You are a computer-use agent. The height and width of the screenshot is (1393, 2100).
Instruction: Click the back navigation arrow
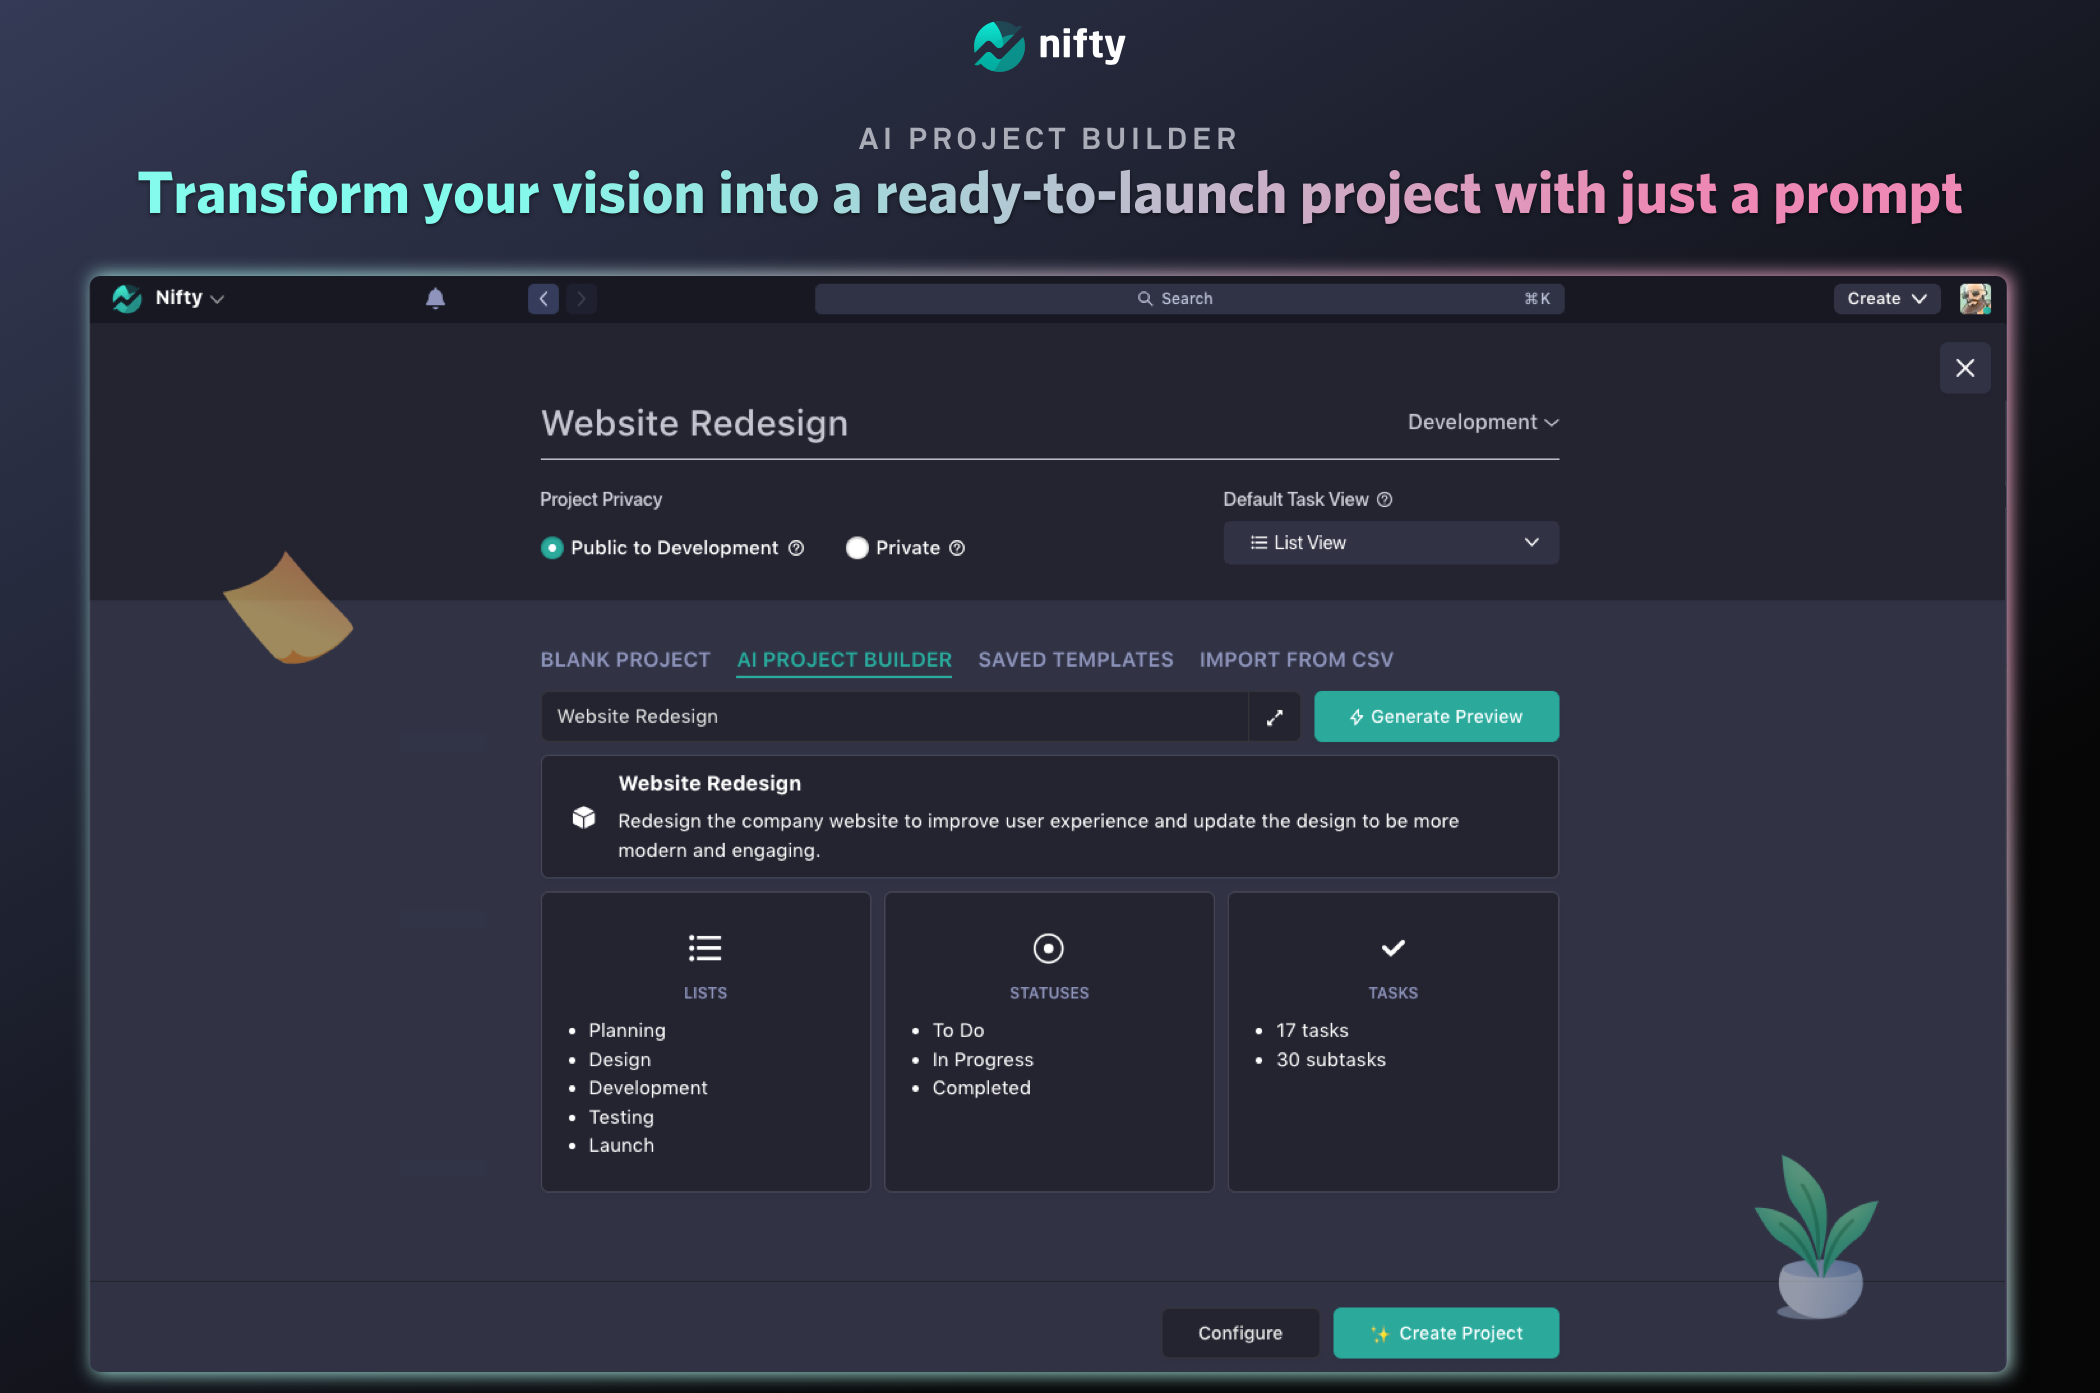[x=543, y=298]
